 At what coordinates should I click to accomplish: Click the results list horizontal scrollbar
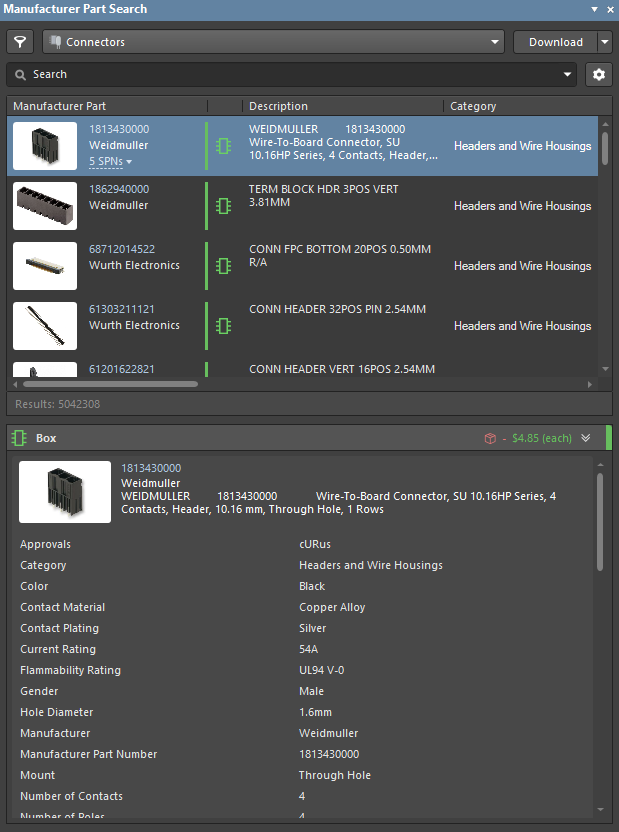pyautogui.click(x=110, y=384)
